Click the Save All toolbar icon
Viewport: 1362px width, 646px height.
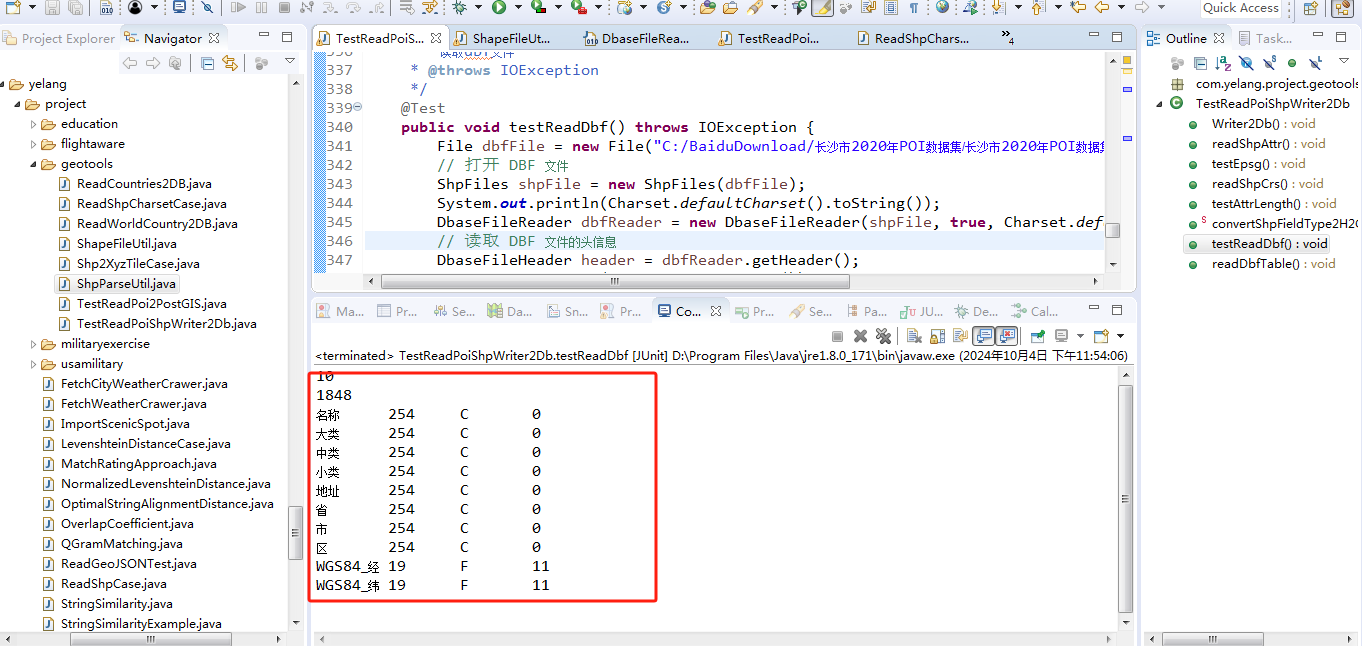pos(75,8)
